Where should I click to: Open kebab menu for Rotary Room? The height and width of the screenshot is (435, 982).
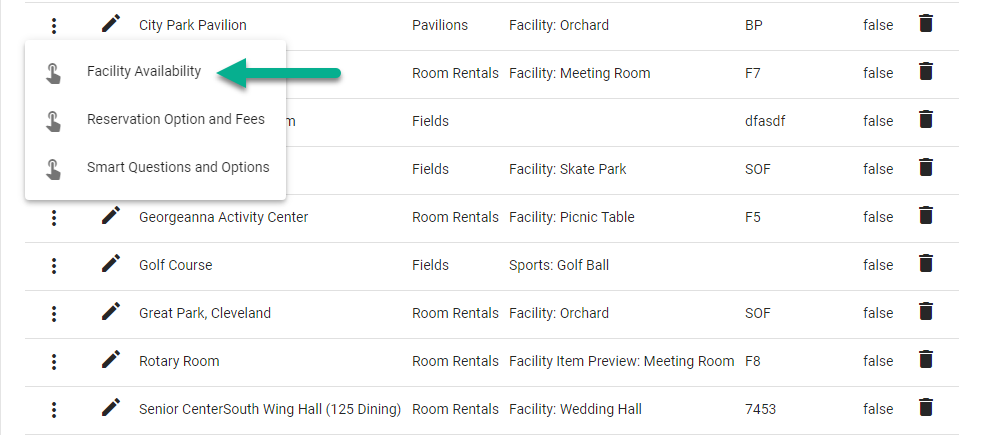pos(54,361)
